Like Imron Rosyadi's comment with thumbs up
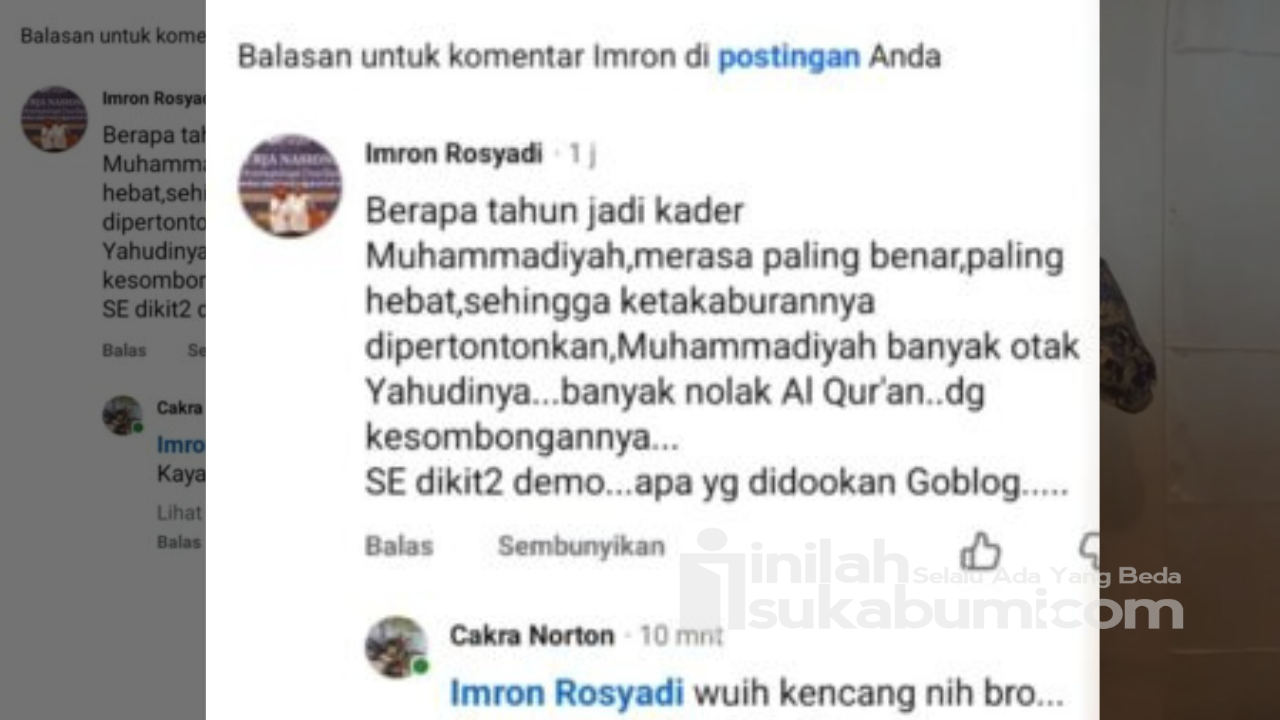This screenshot has height=720, width=1280. (x=980, y=551)
